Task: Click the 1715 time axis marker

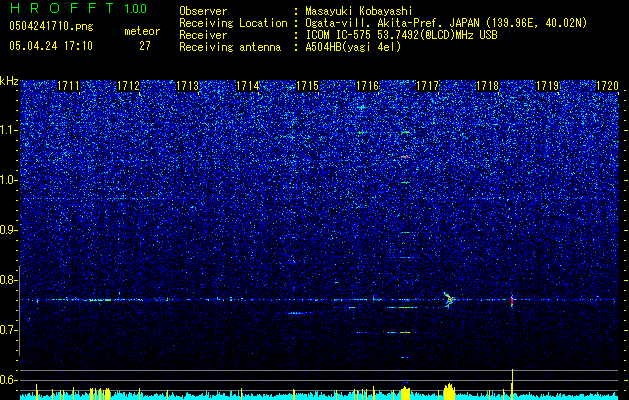Action: pyautogui.click(x=307, y=86)
